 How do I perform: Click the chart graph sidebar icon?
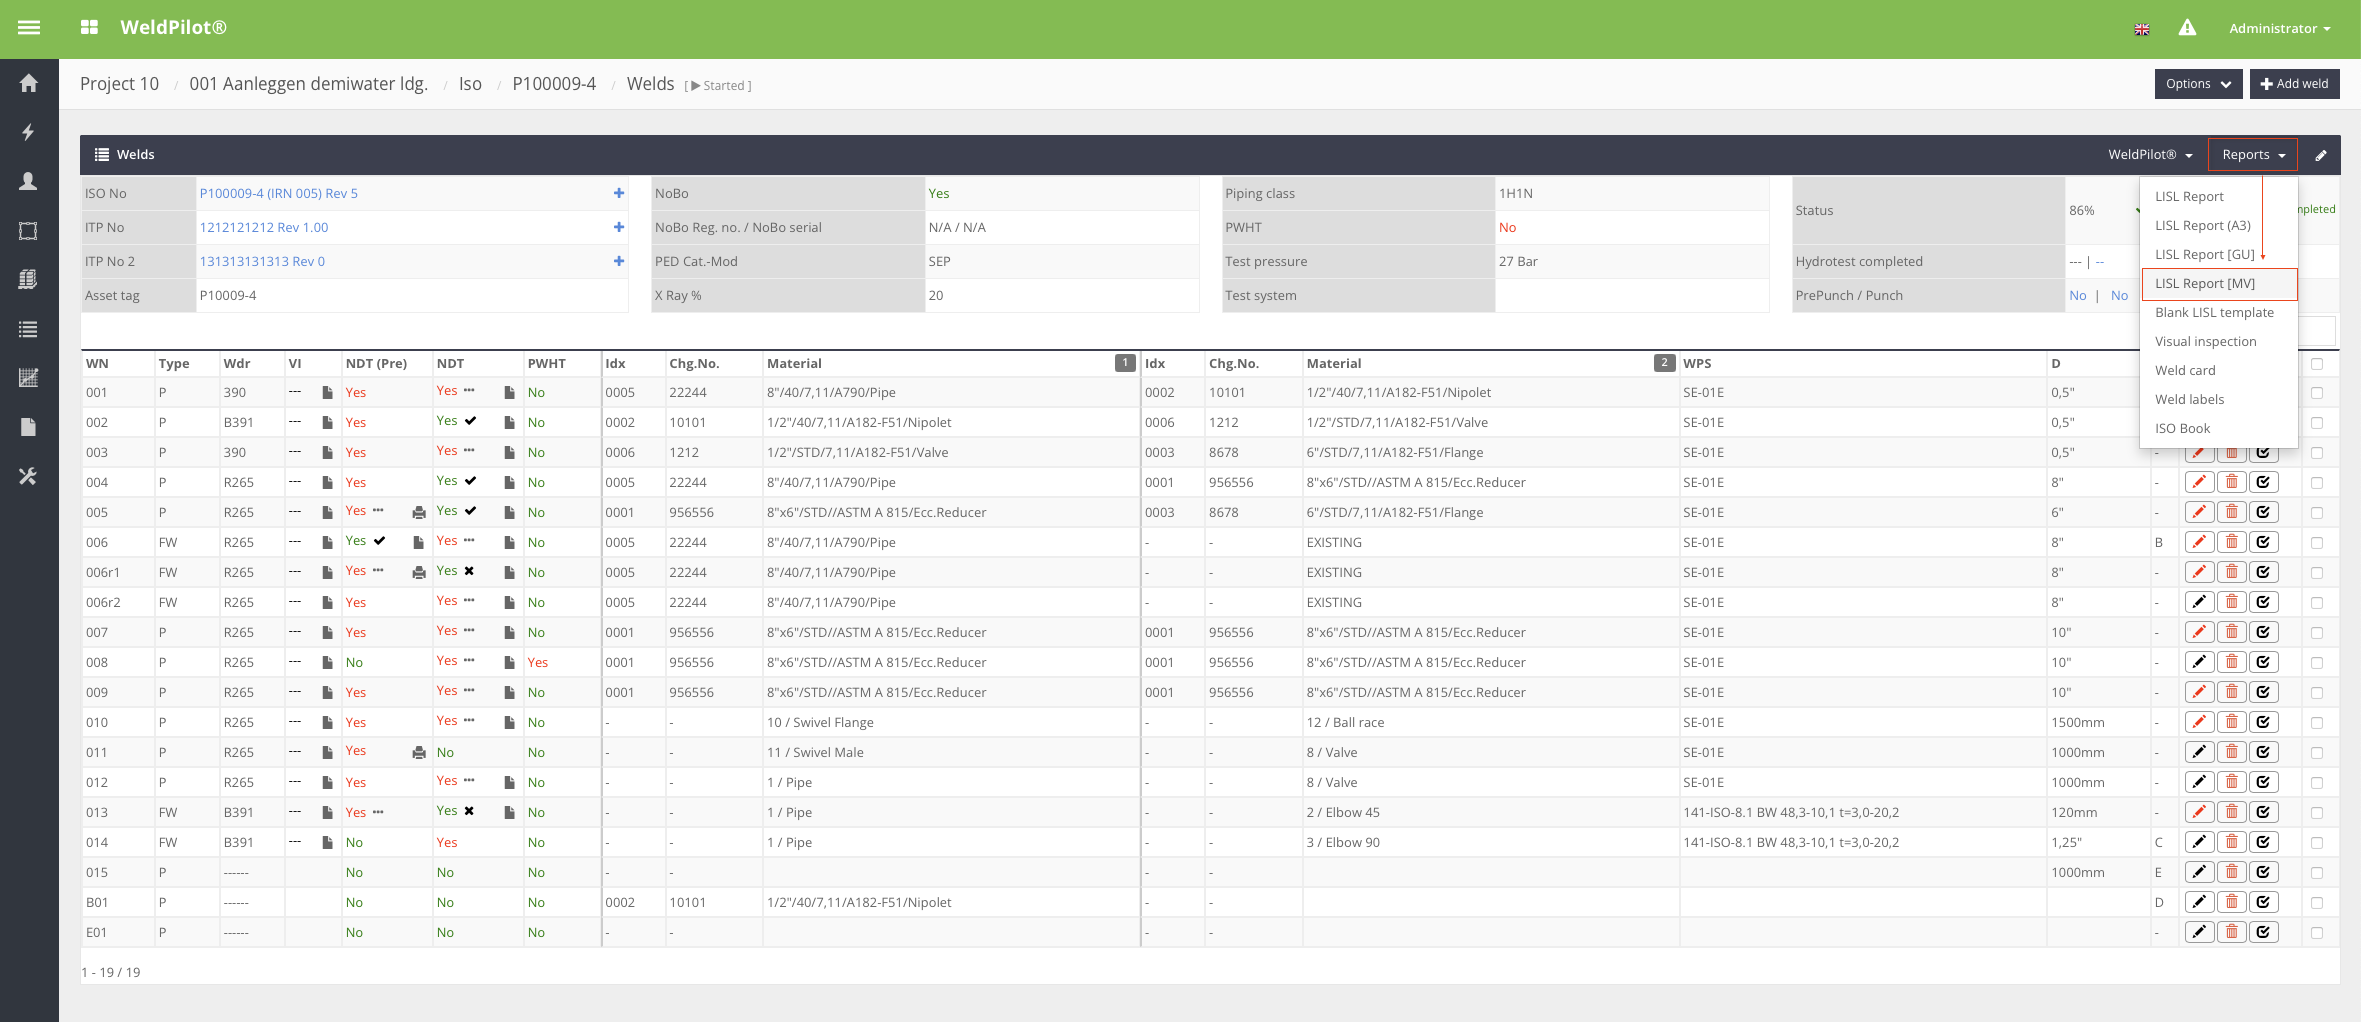(28, 378)
